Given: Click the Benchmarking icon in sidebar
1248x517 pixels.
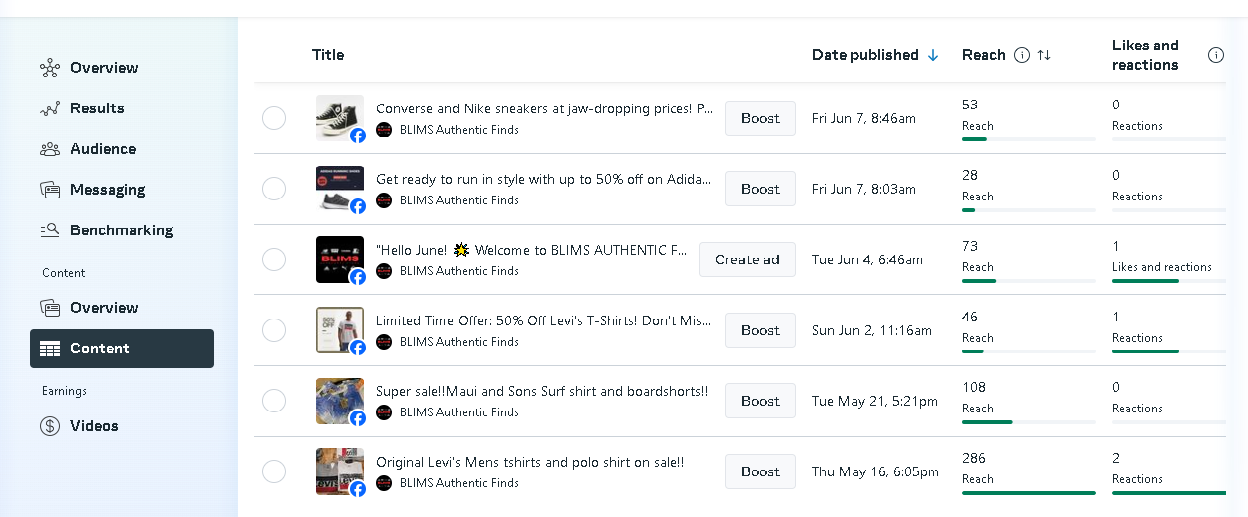Looking at the screenshot, I should [x=50, y=230].
